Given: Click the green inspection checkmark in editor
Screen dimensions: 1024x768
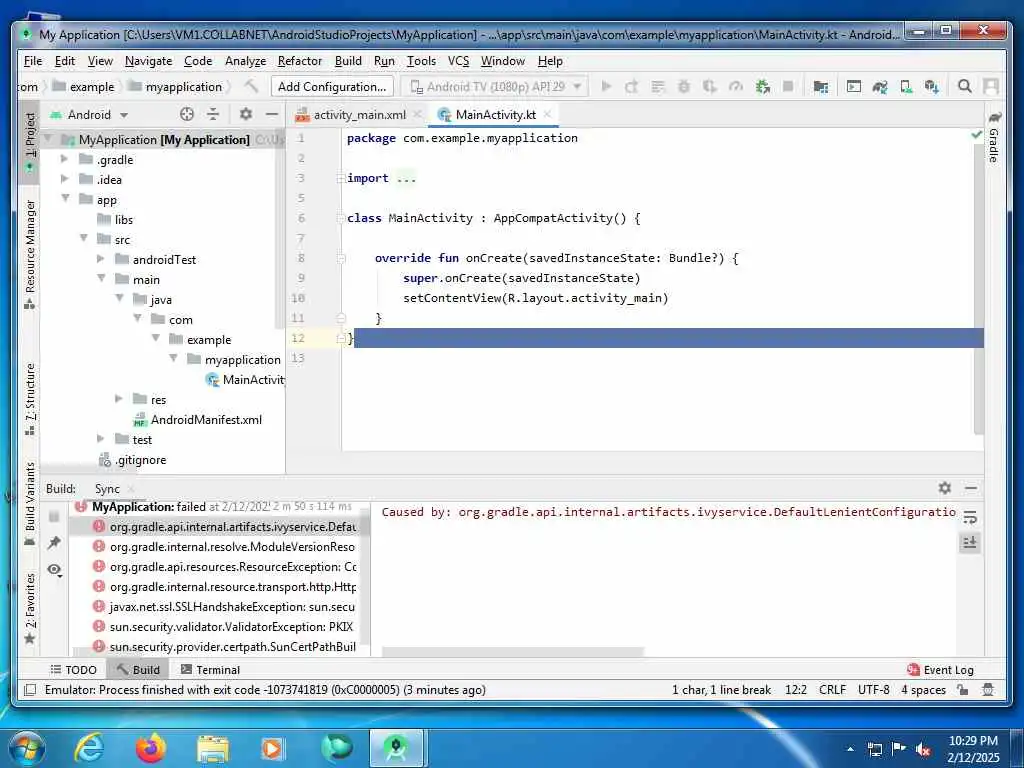Looking at the screenshot, I should coord(976,134).
